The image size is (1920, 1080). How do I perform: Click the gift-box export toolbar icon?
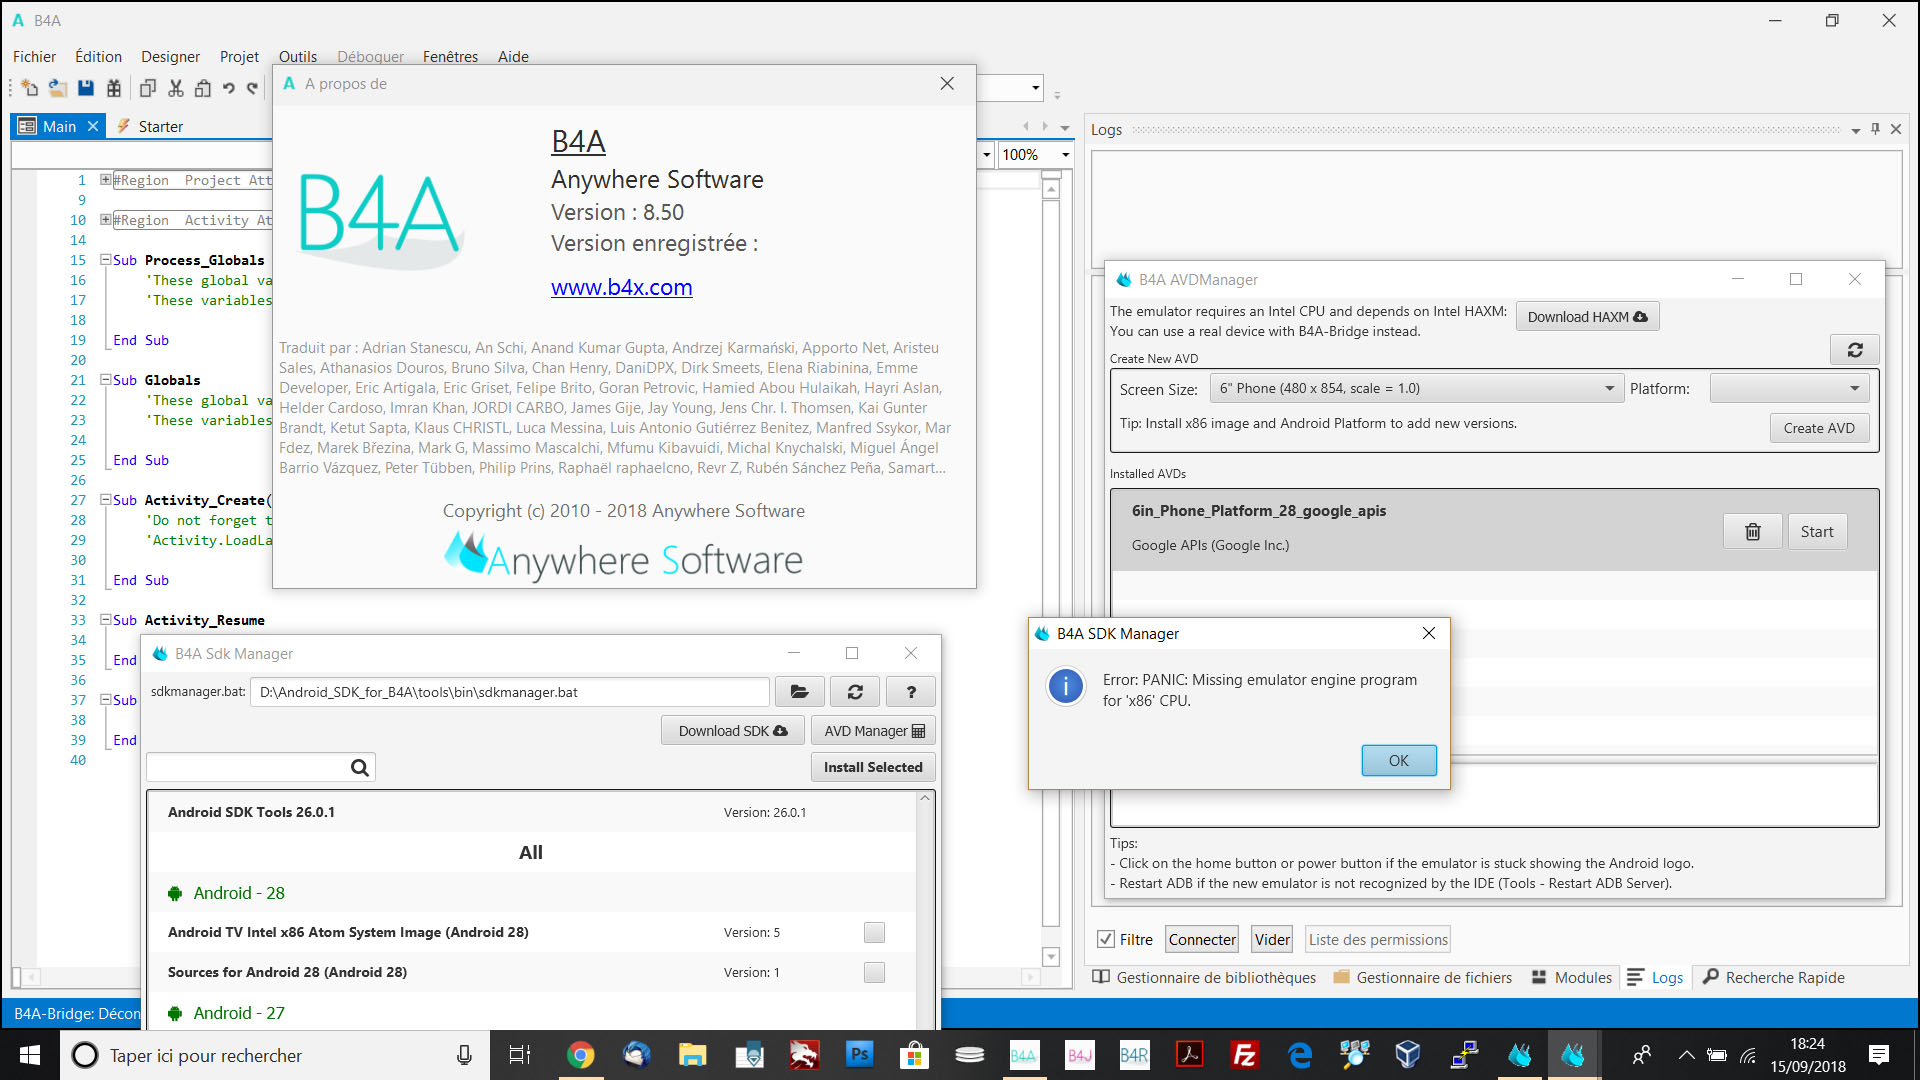(114, 88)
